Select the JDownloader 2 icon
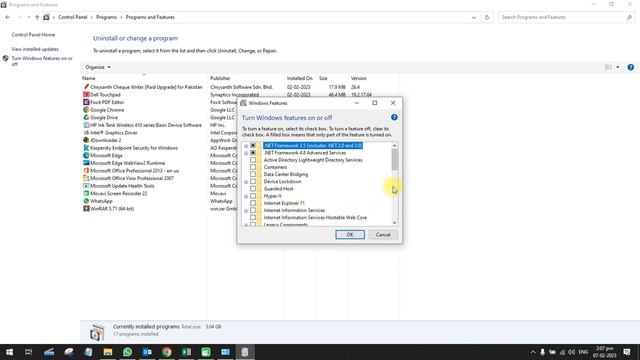The width and height of the screenshot is (640, 360). pyautogui.click(x=86, y=140)
